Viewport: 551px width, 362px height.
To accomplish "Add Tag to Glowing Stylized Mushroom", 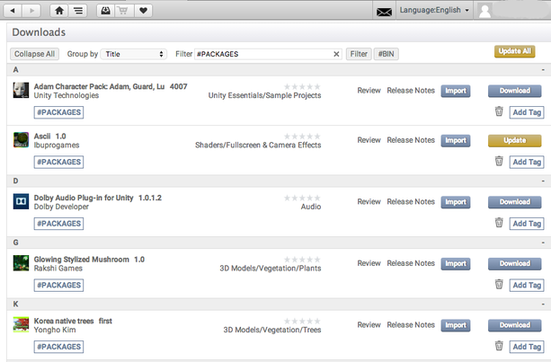I will 527,285.
